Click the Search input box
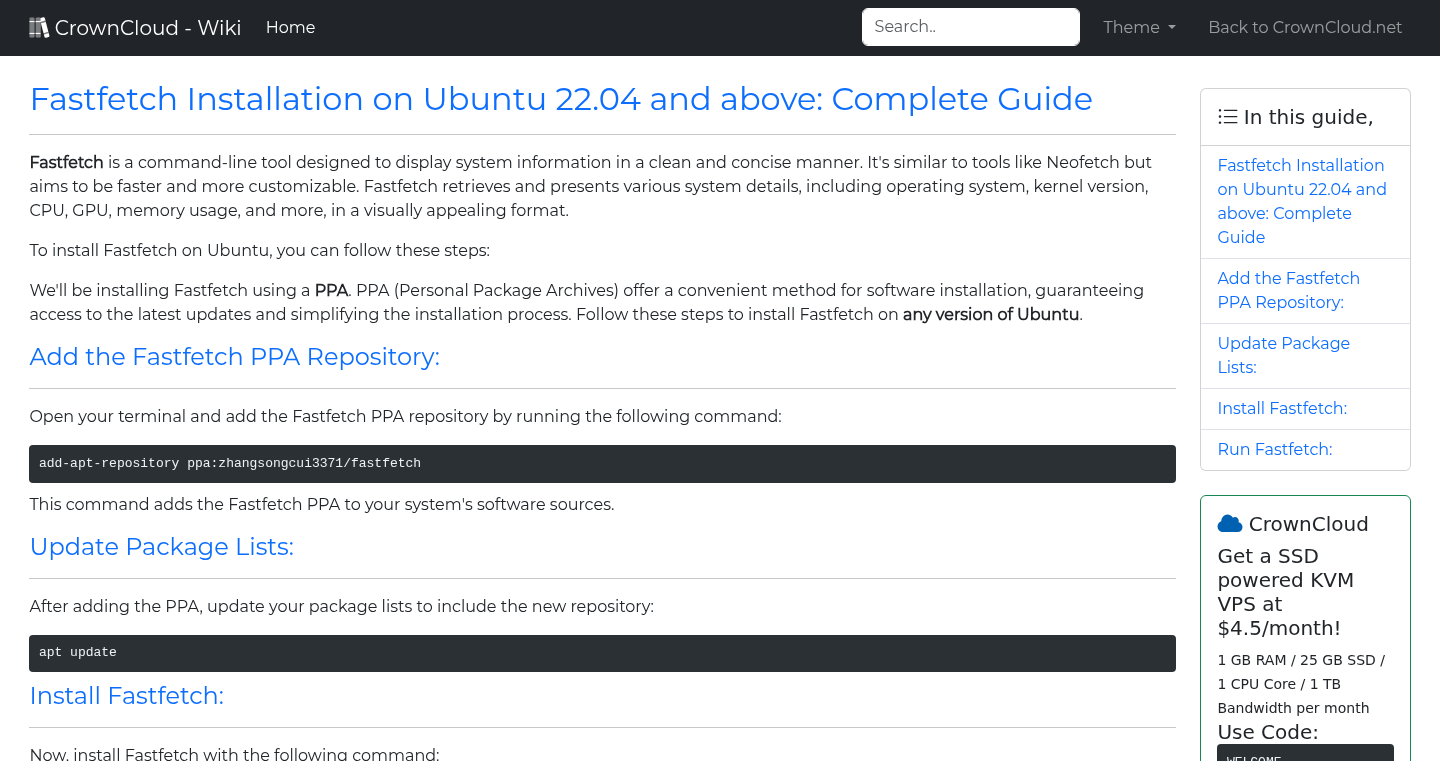Viewport: 1440px width, 761px height. point(970,27)
